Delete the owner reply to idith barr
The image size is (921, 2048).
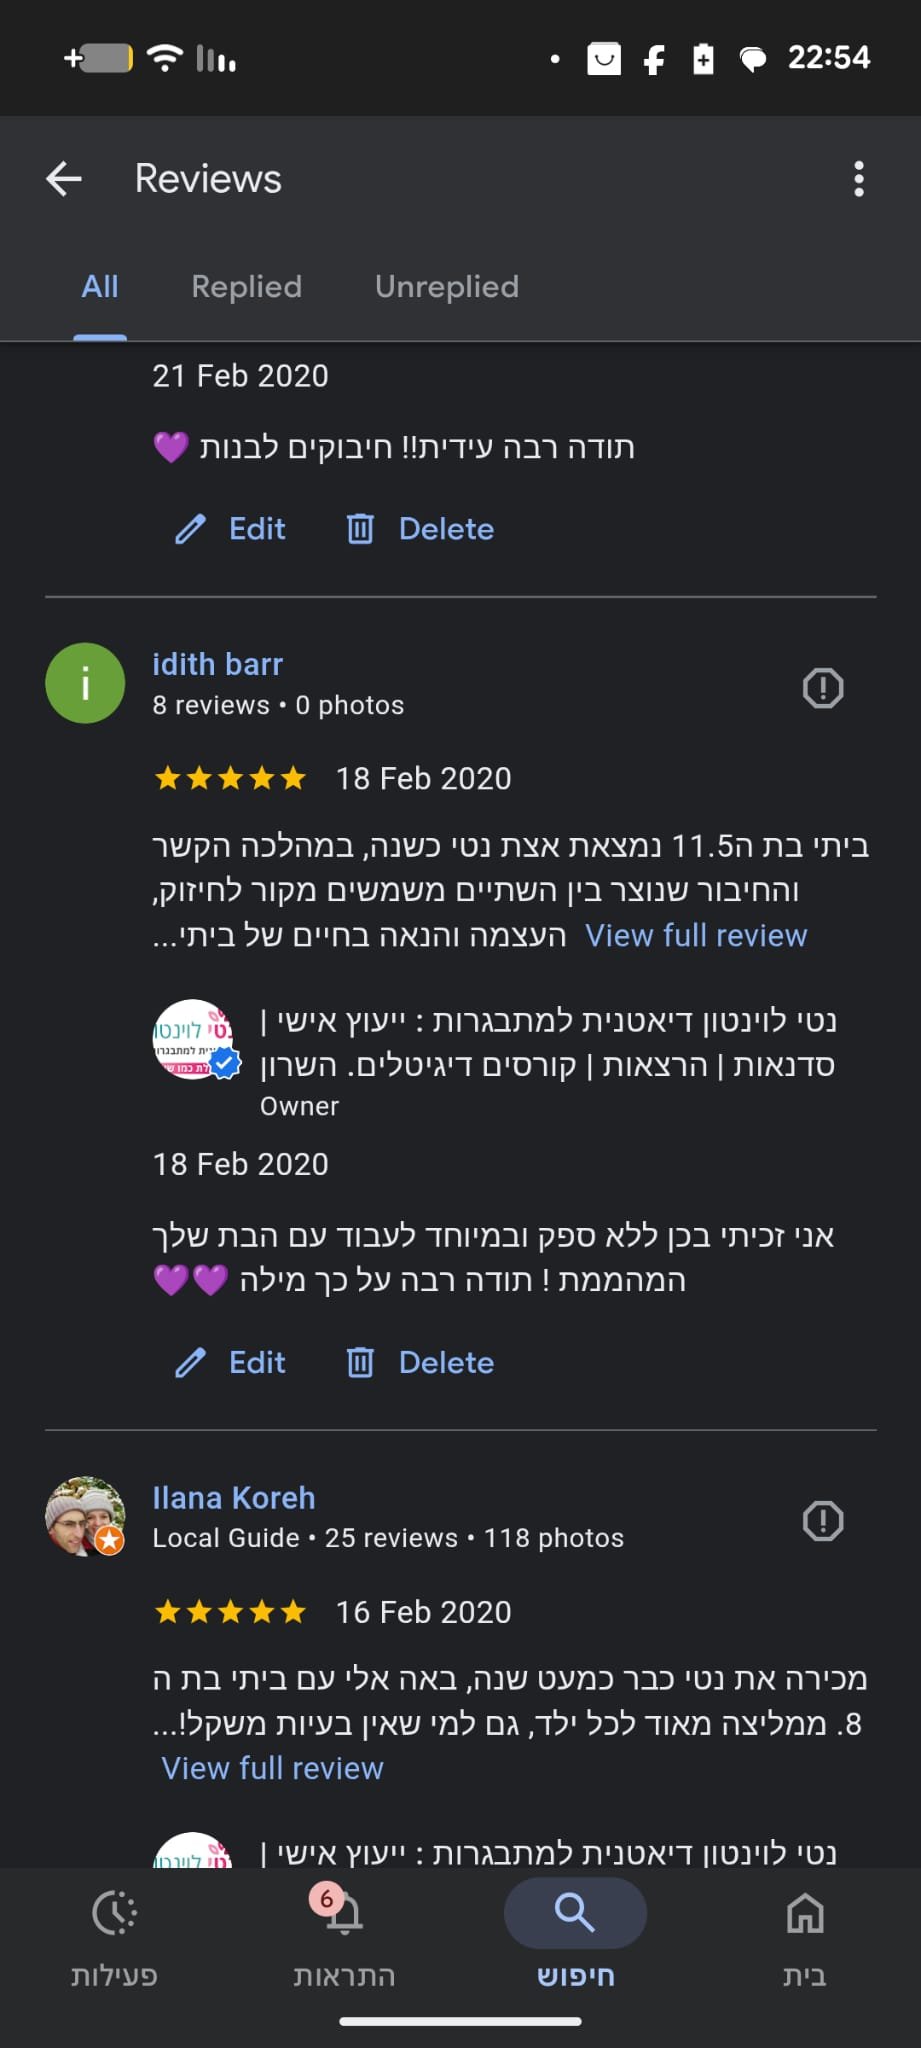click(x=421, y=1362)
